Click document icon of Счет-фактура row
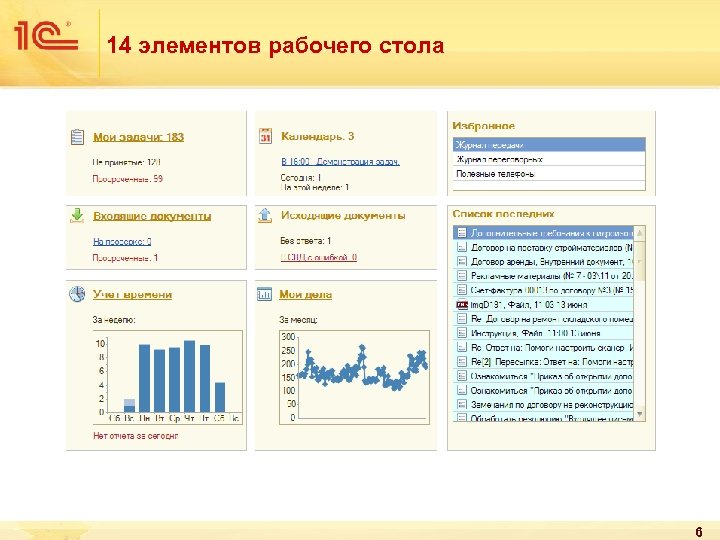The width and height of the screenshot is (720, 540). (x=461, y=290)
